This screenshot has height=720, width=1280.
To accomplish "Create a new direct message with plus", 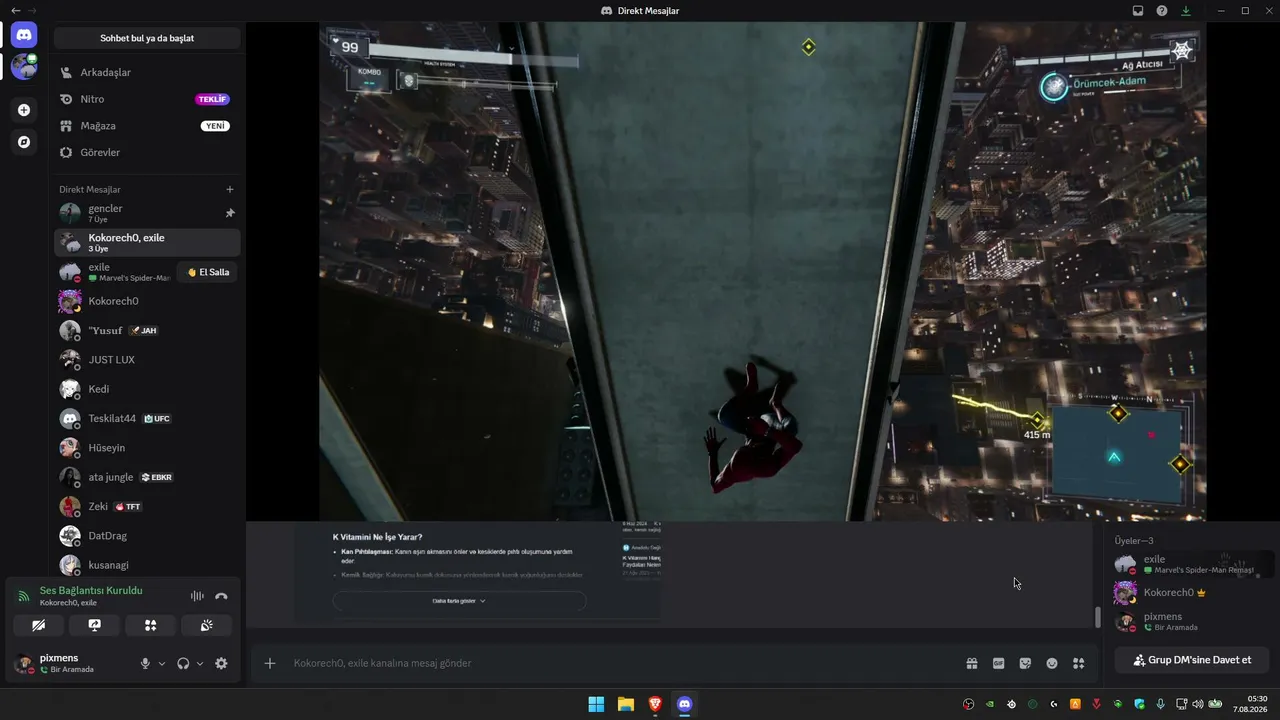I will (230, 189).
